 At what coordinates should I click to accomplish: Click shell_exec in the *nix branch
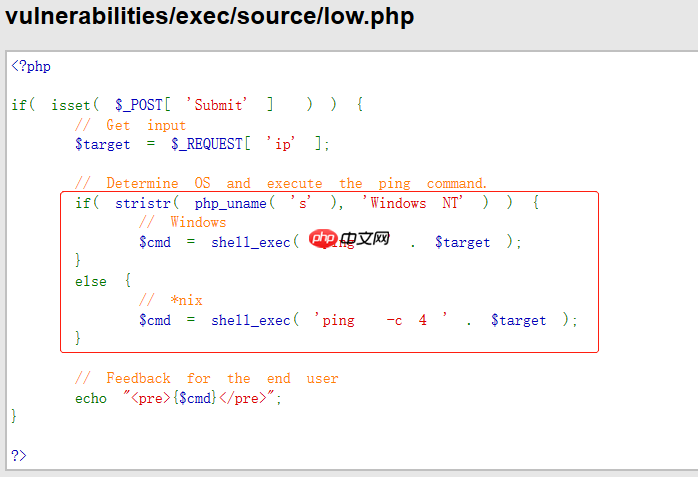[250, 321]
